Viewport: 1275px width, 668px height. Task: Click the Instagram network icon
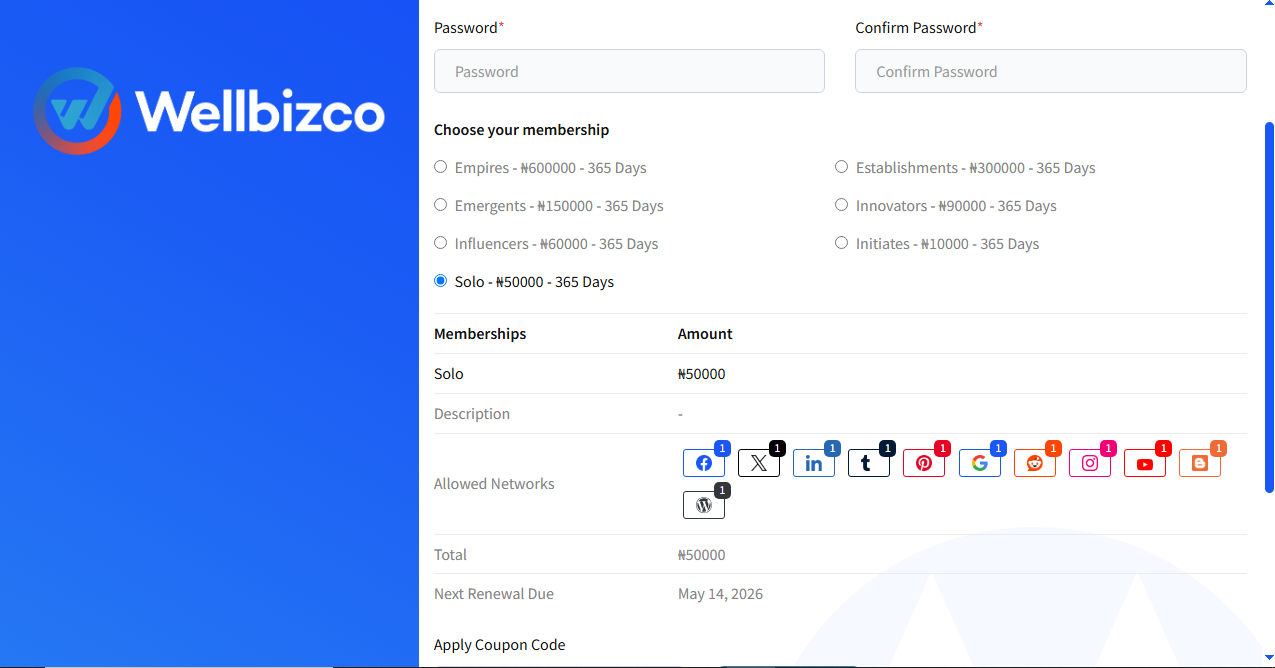pos(1090,463)
